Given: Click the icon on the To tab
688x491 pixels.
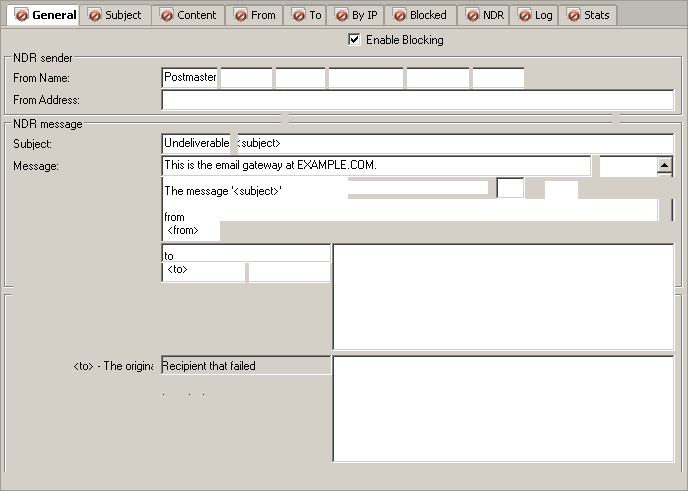Looking at the screenshot, I should click(297, 15).
